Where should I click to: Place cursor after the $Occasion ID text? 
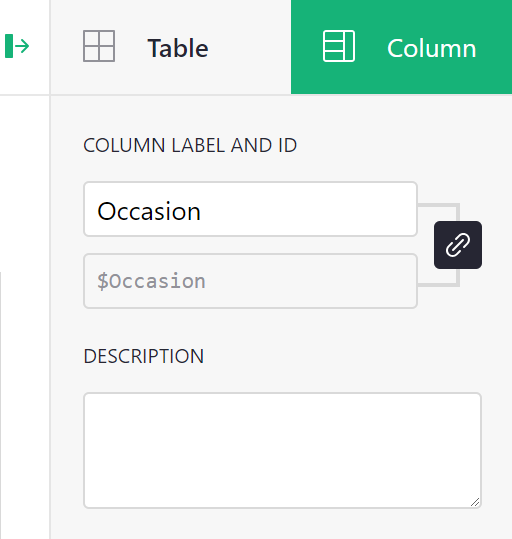click(207, 281)
